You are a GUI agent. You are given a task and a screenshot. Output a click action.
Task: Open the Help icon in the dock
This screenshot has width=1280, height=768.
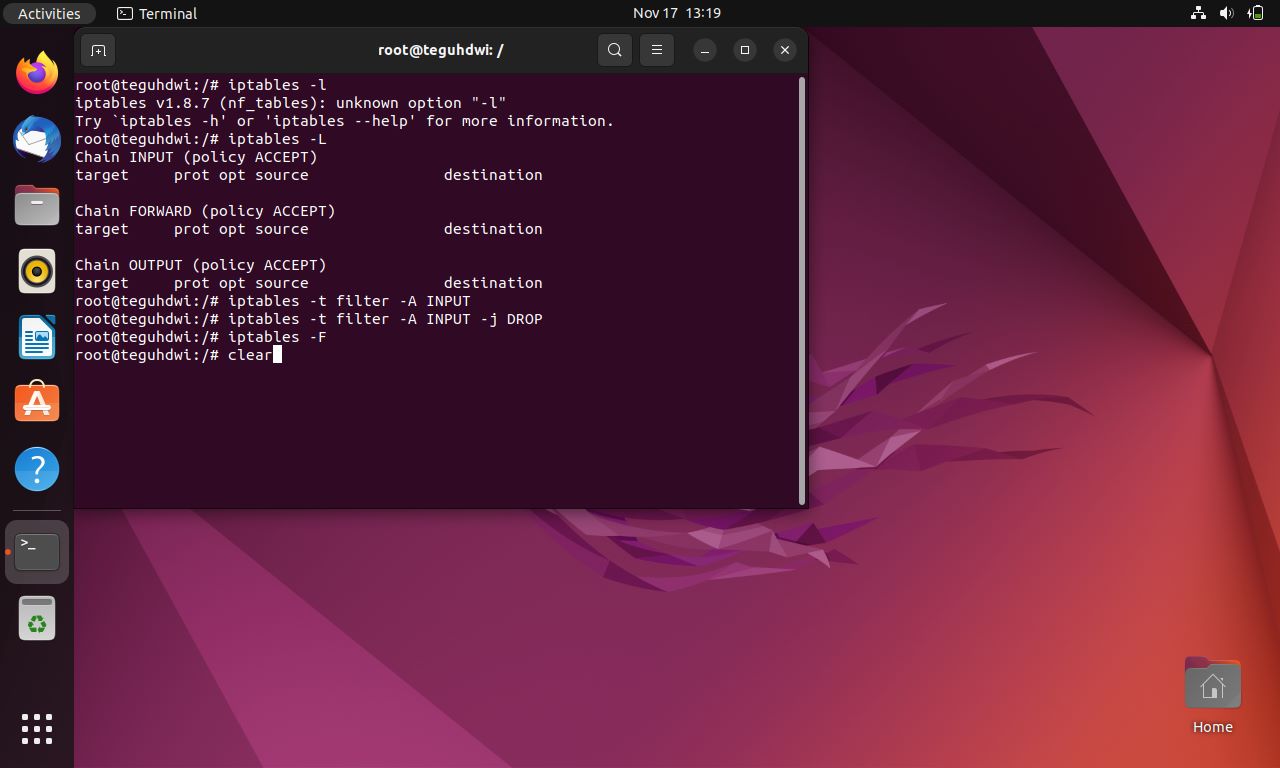(37, 469)
